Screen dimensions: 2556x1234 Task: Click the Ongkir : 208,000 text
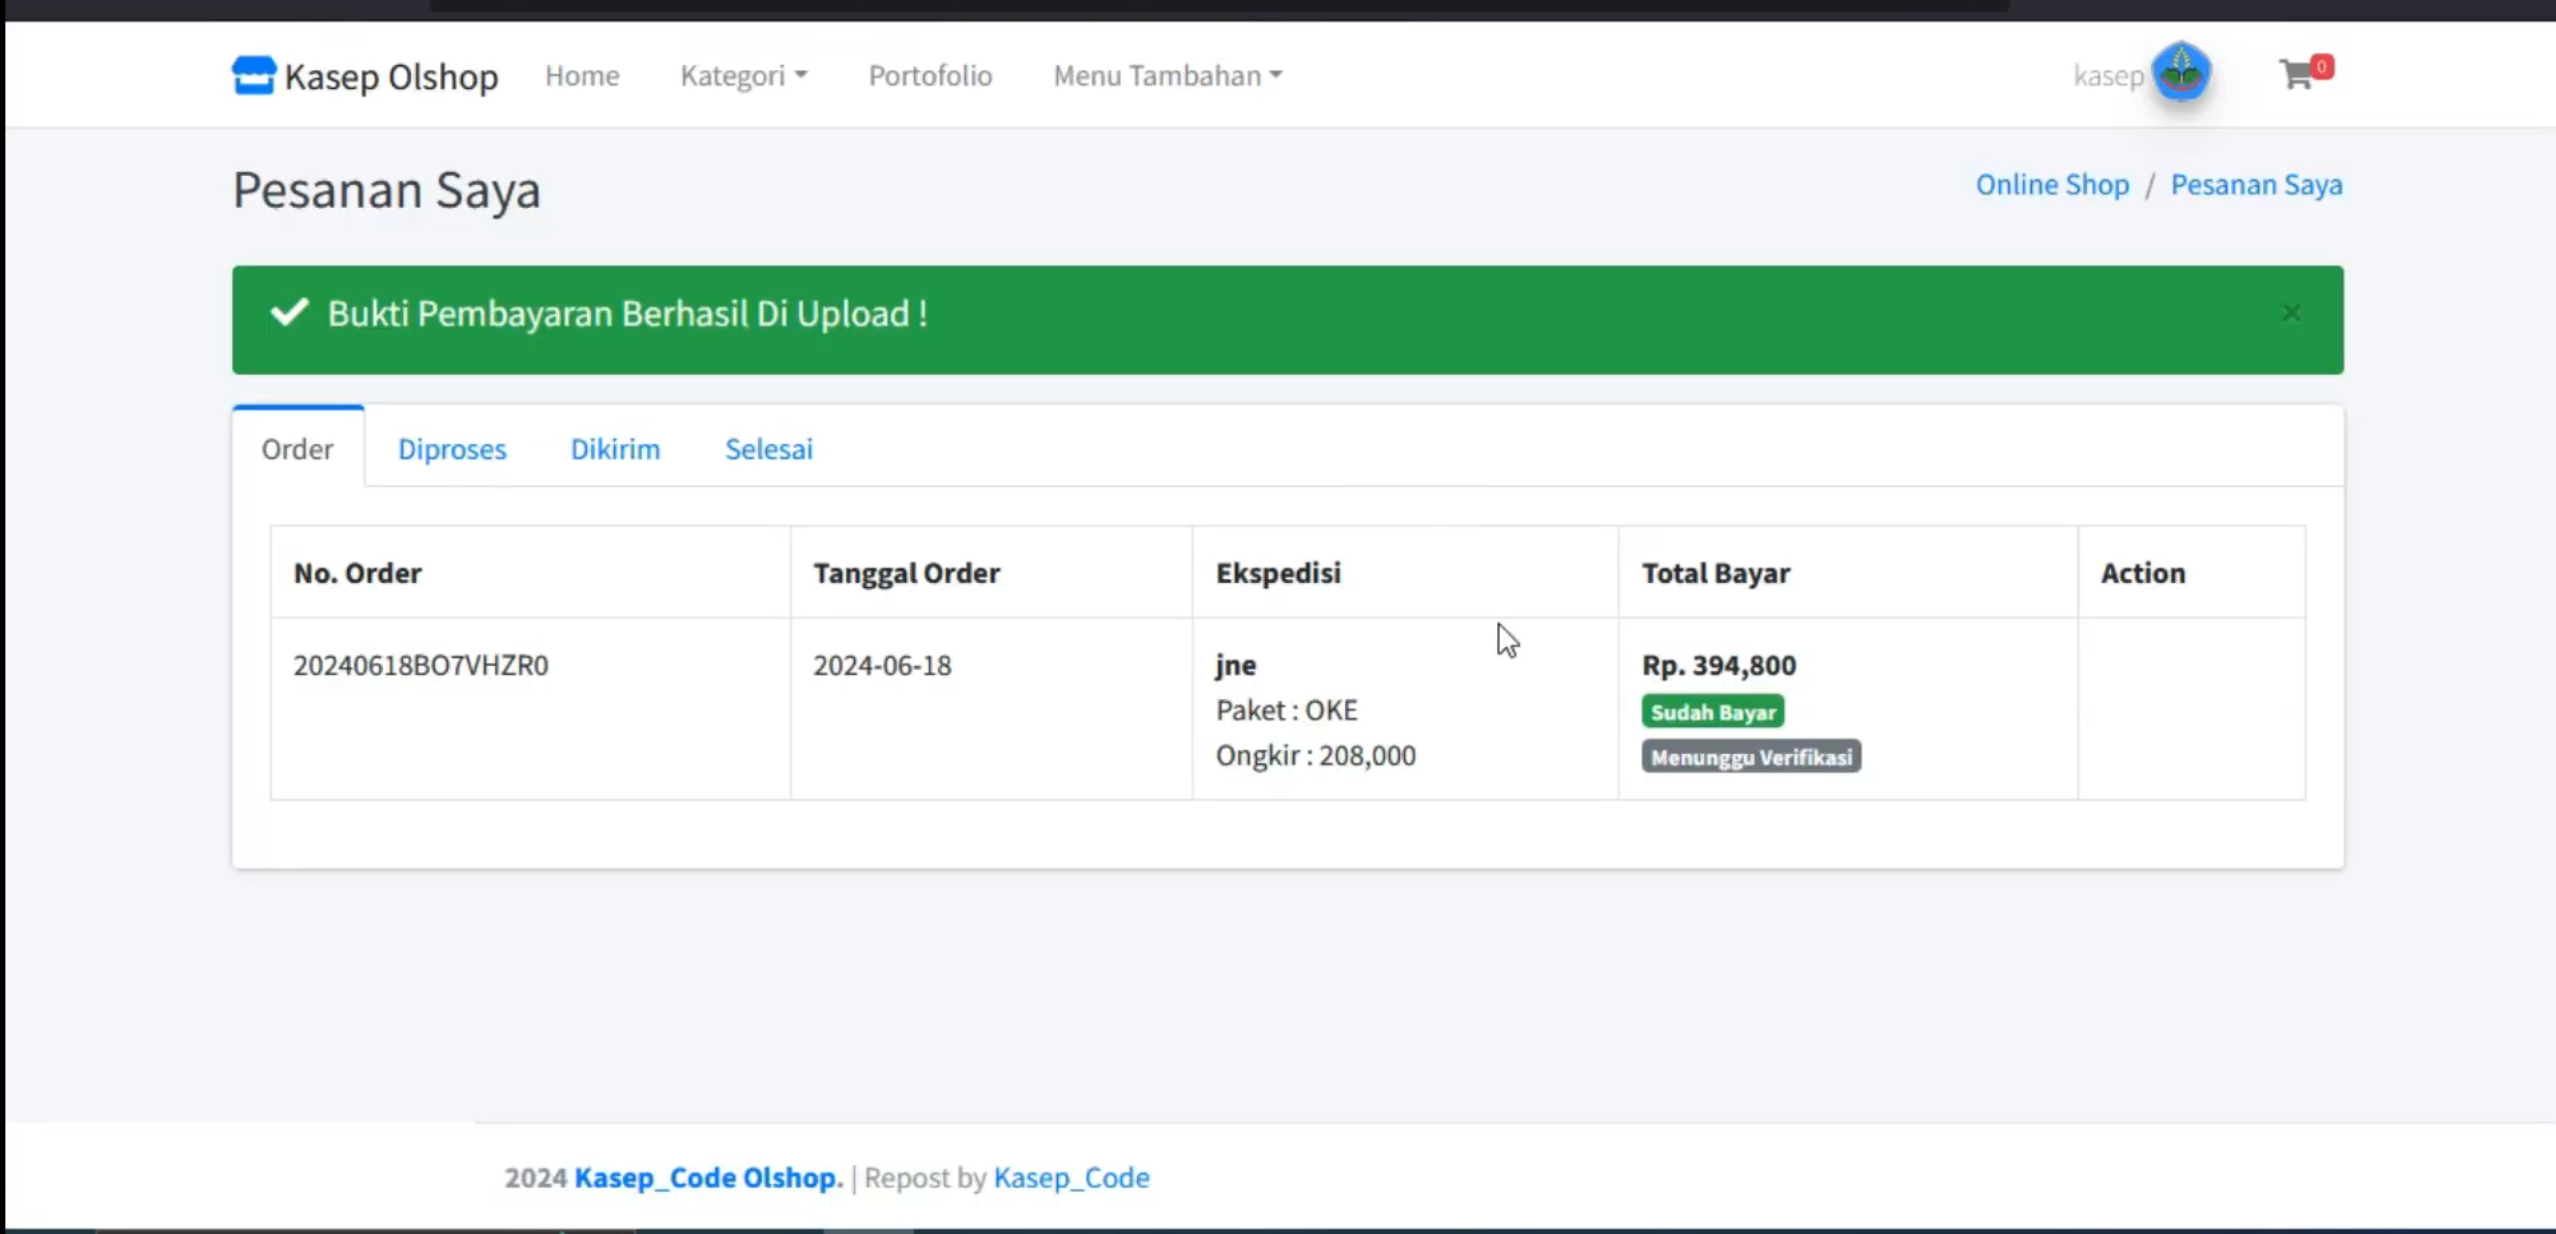(x=1315, y=755)
